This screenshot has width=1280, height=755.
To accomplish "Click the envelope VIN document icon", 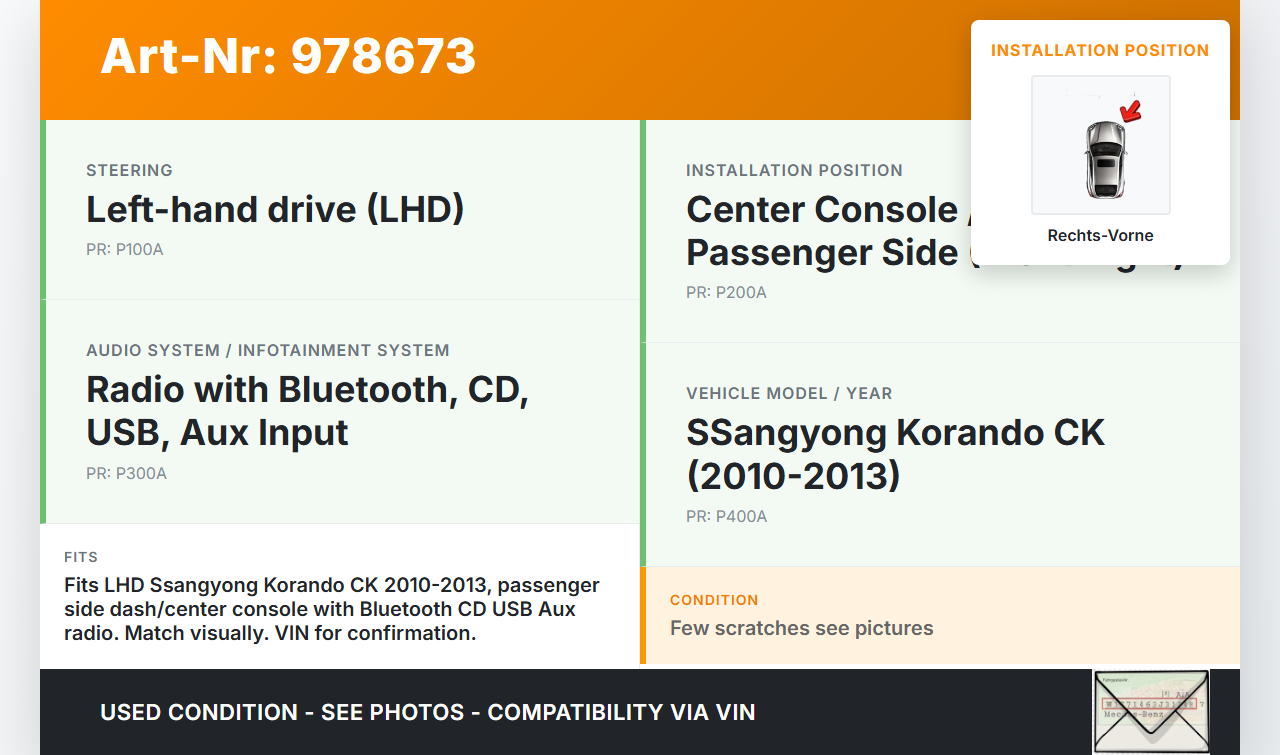I will (x=1150, y=711).
